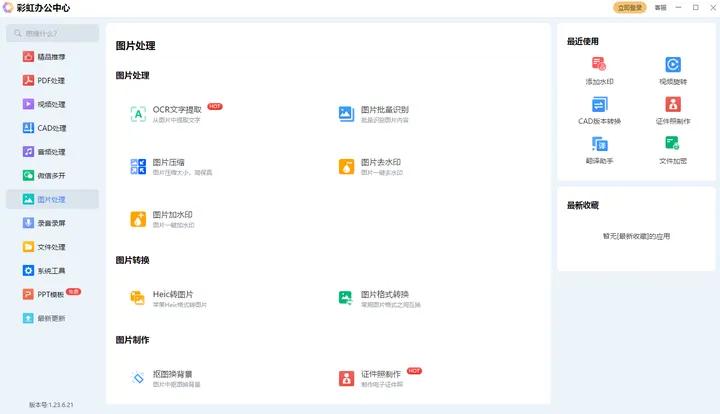Start the 图片加水印 tool
Image resolution: width=720 pixels, height=414 pixels.
point(162,219)
